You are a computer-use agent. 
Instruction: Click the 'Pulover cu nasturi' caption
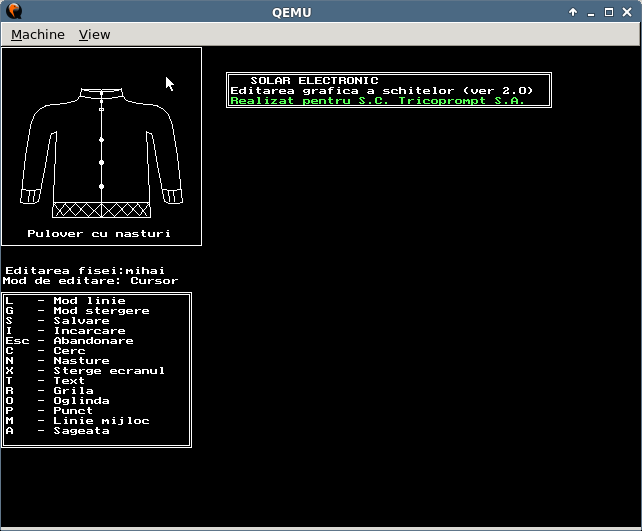(99, 234)
